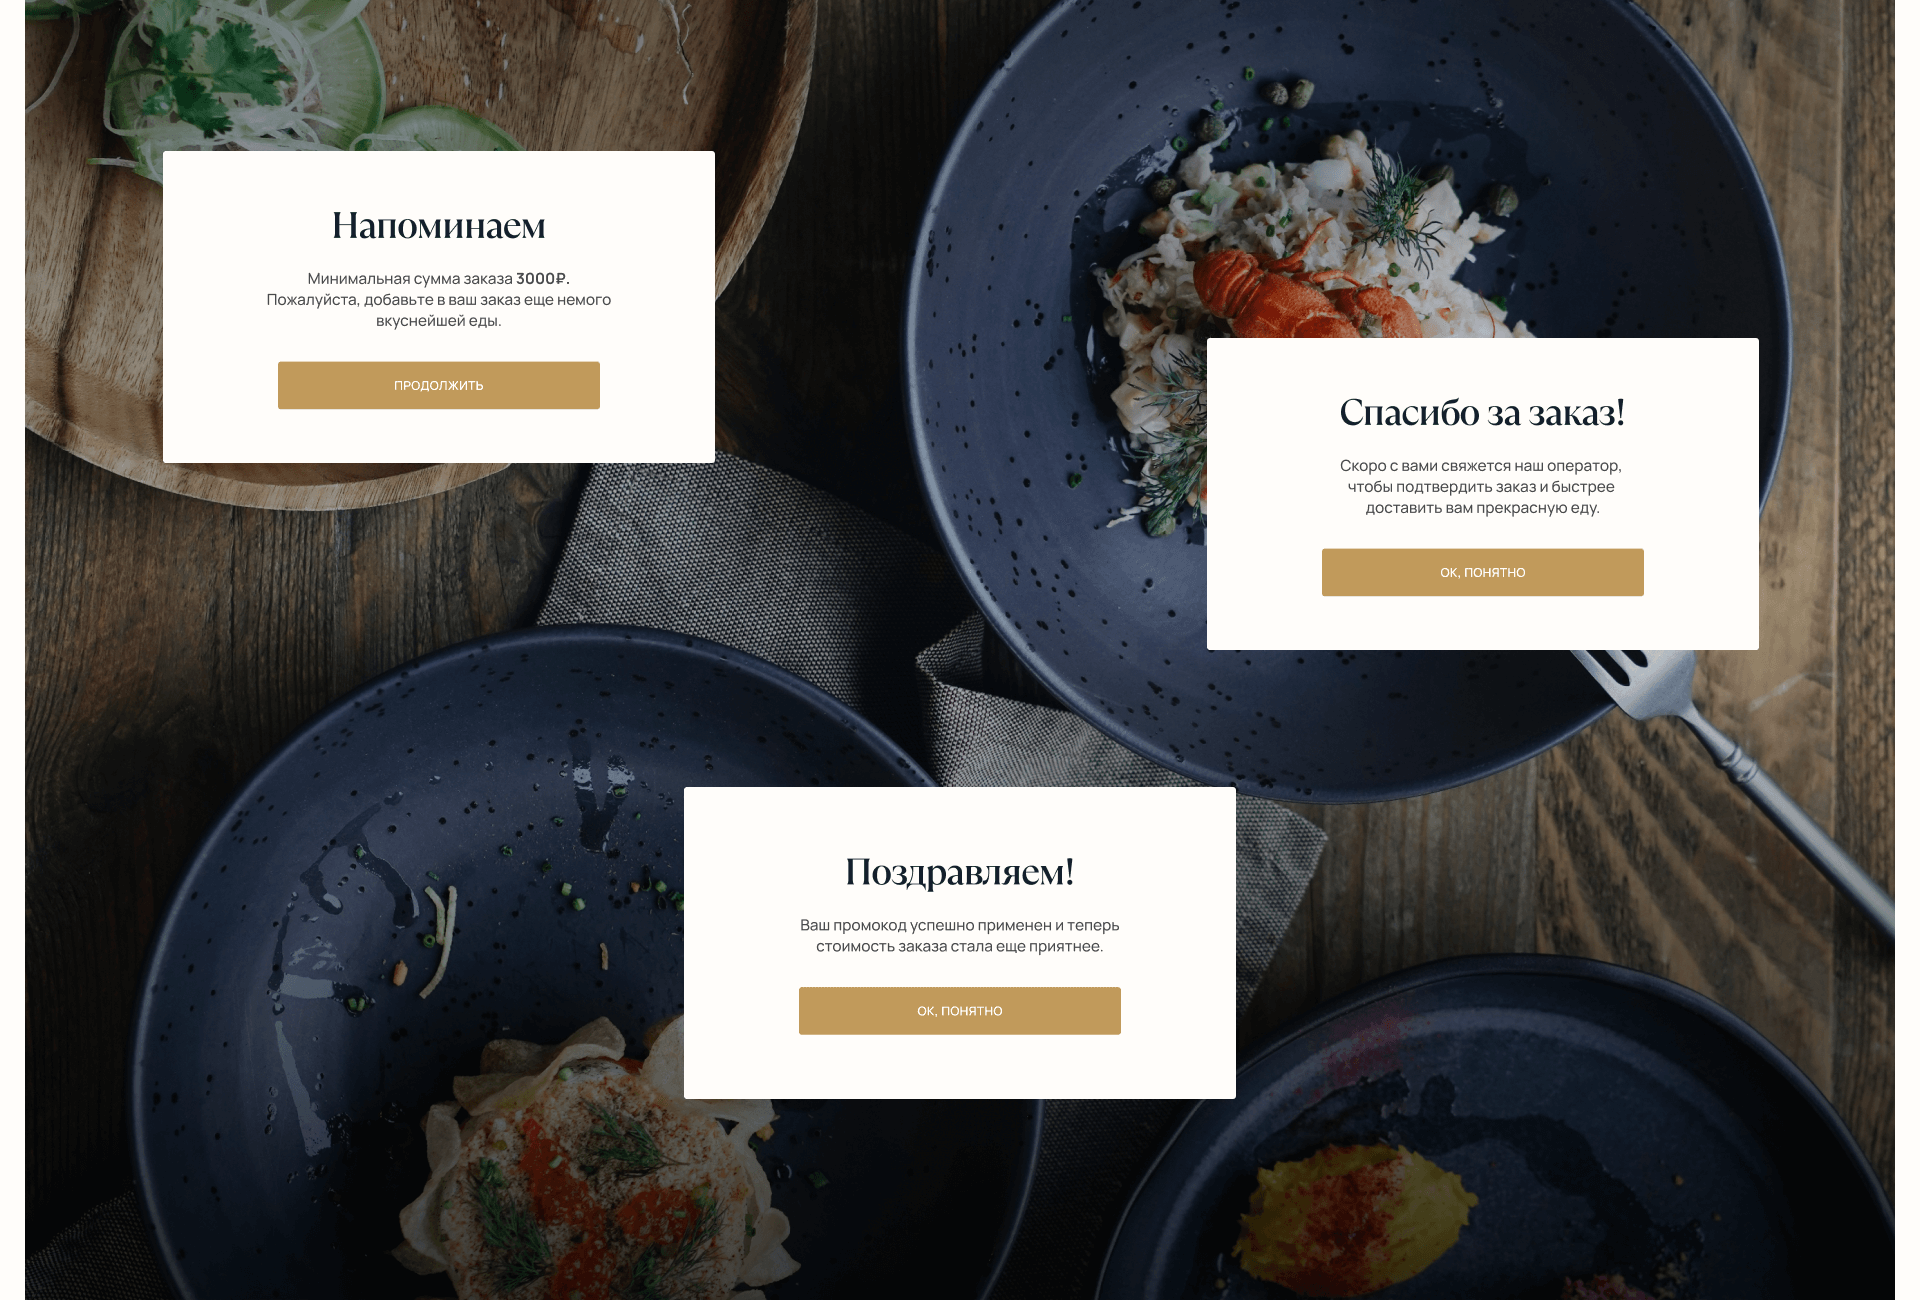Click the line about delivering wonderful food
Viewport: 1920px width, 1300px height.
pos(1482,508)
